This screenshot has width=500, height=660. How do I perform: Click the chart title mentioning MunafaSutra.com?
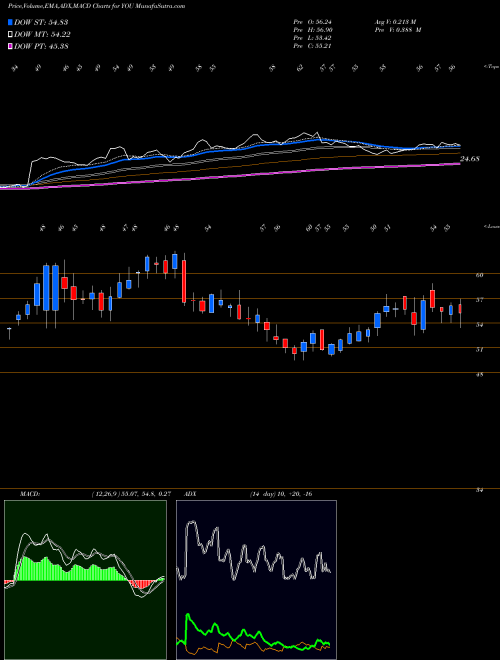[96, 6]
